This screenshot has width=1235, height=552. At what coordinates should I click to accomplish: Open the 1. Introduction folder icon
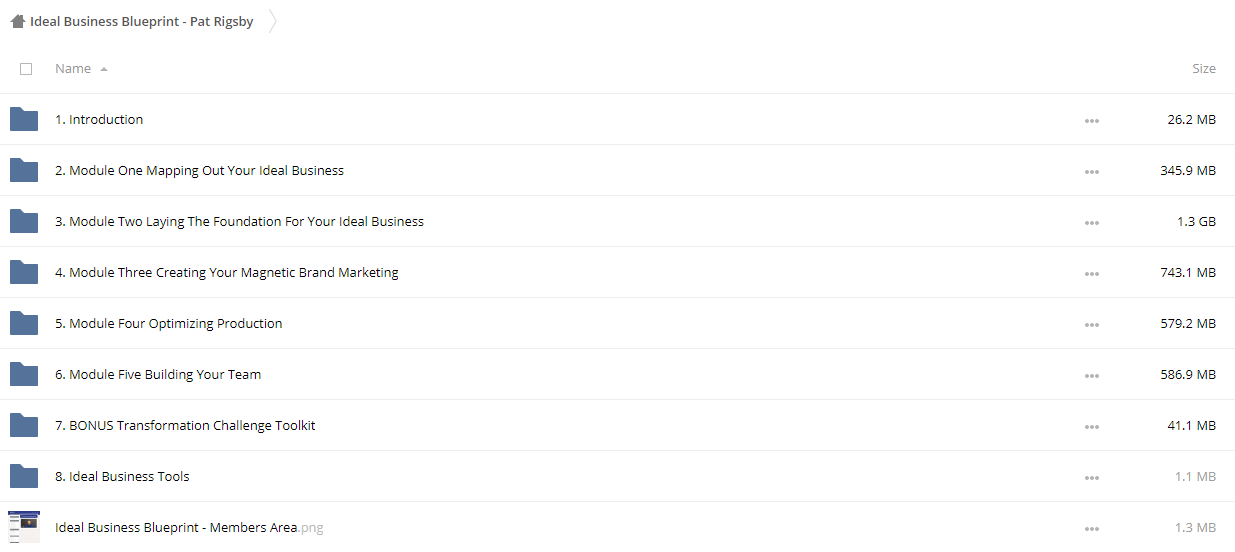tap(24, 120)
